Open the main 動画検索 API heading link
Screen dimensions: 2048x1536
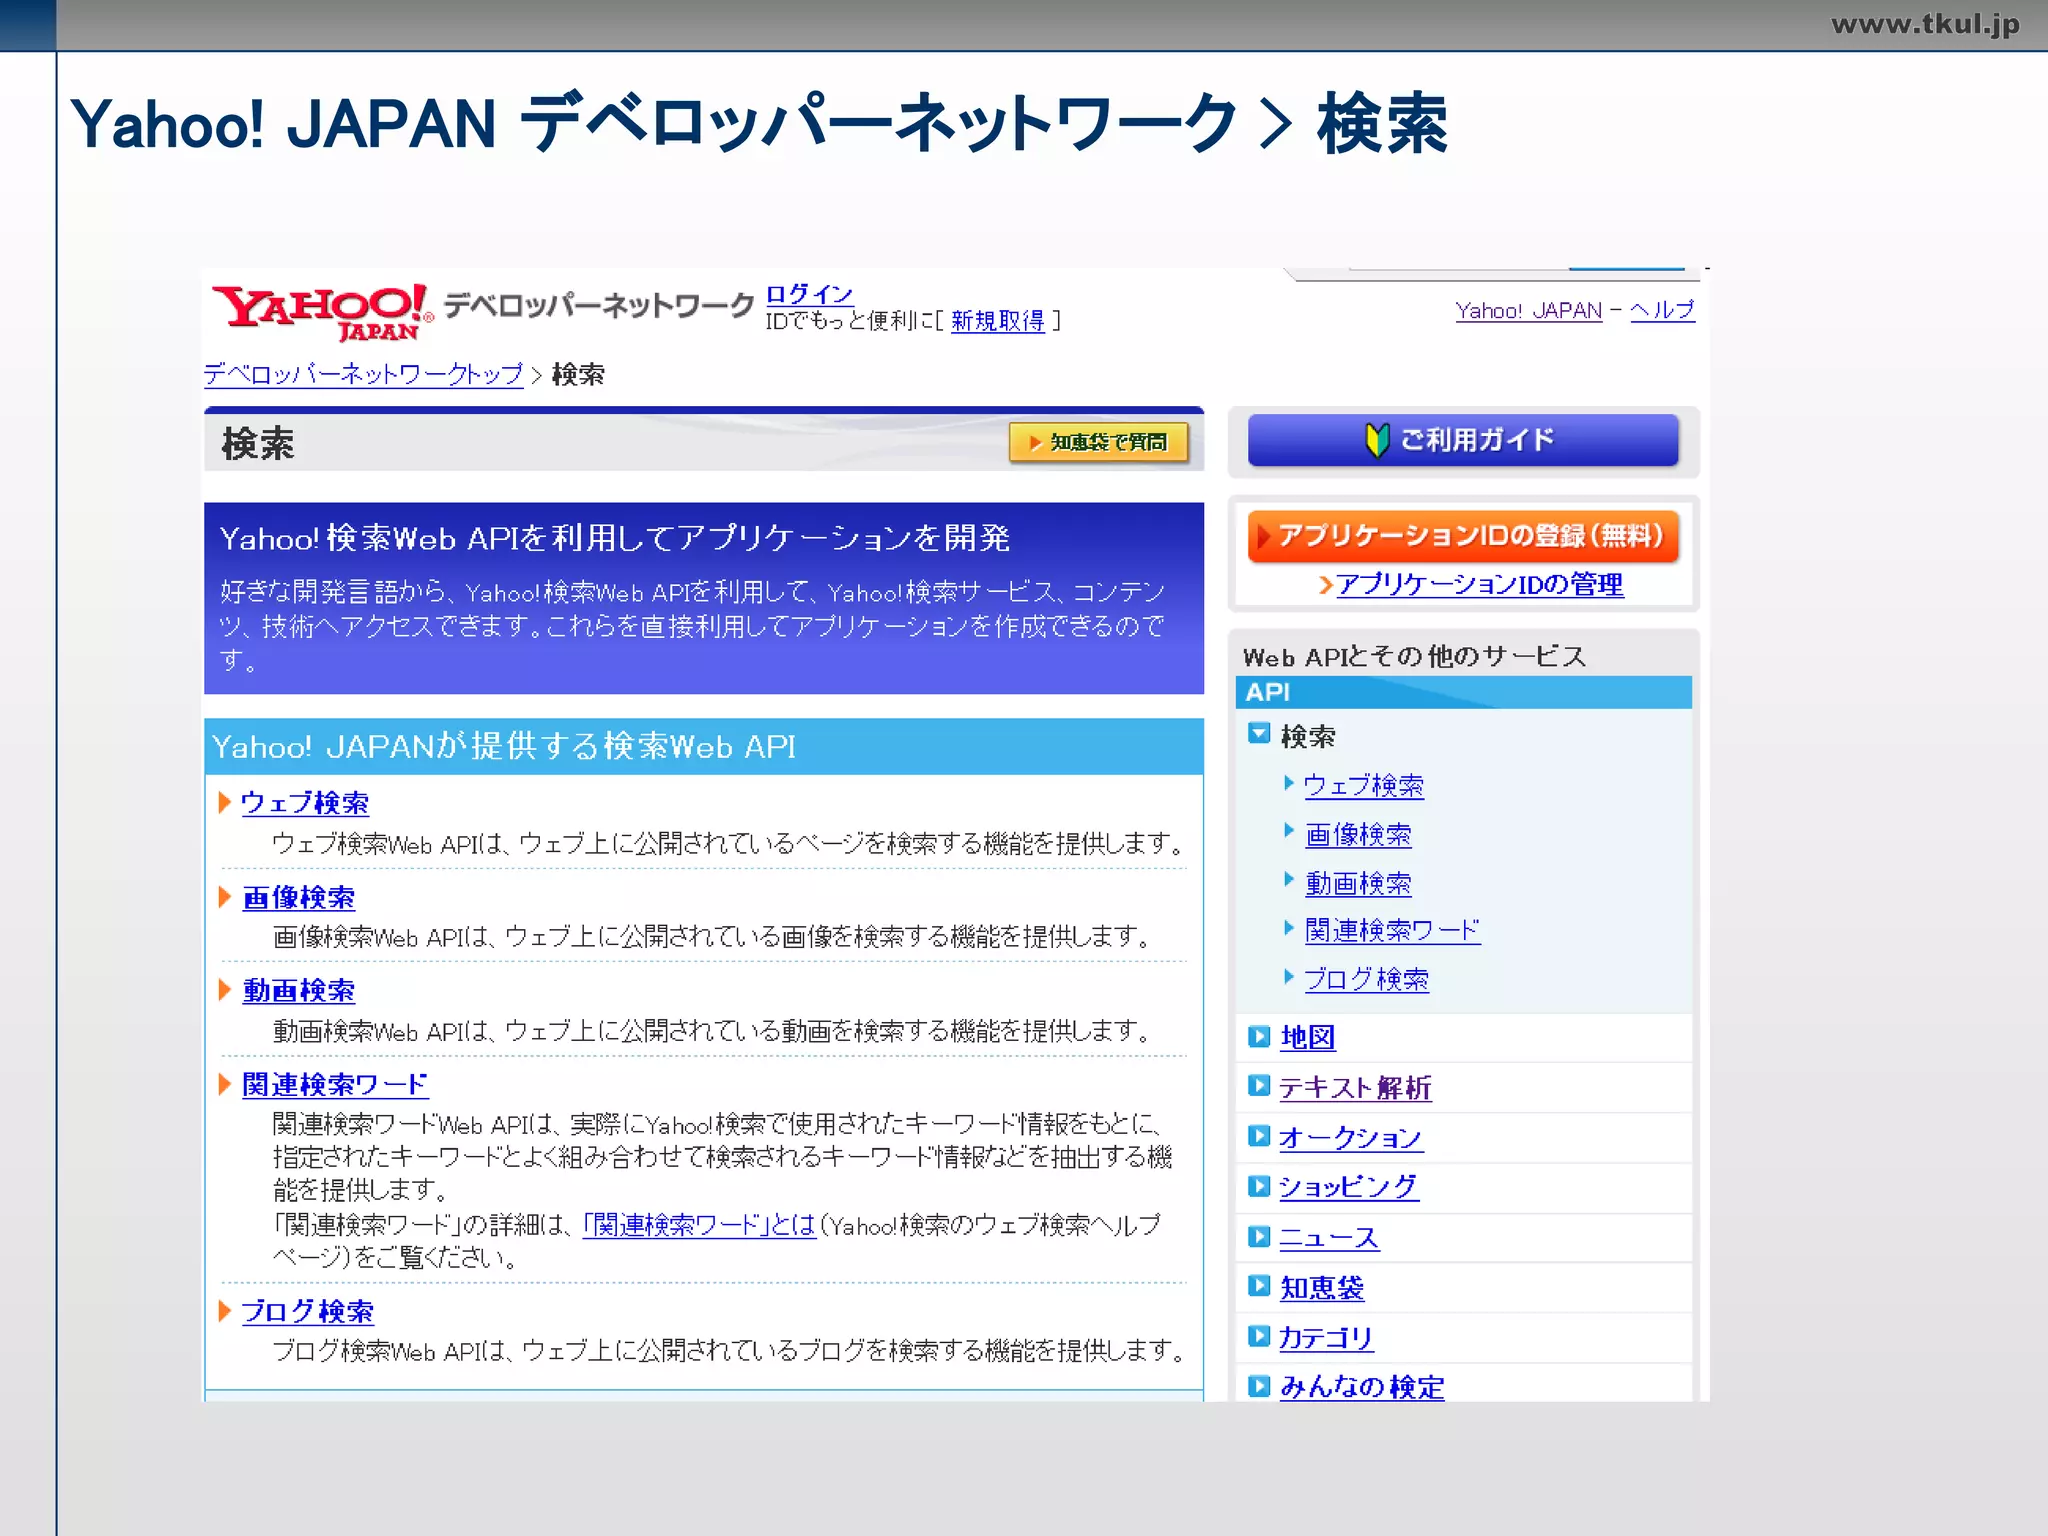299,991
